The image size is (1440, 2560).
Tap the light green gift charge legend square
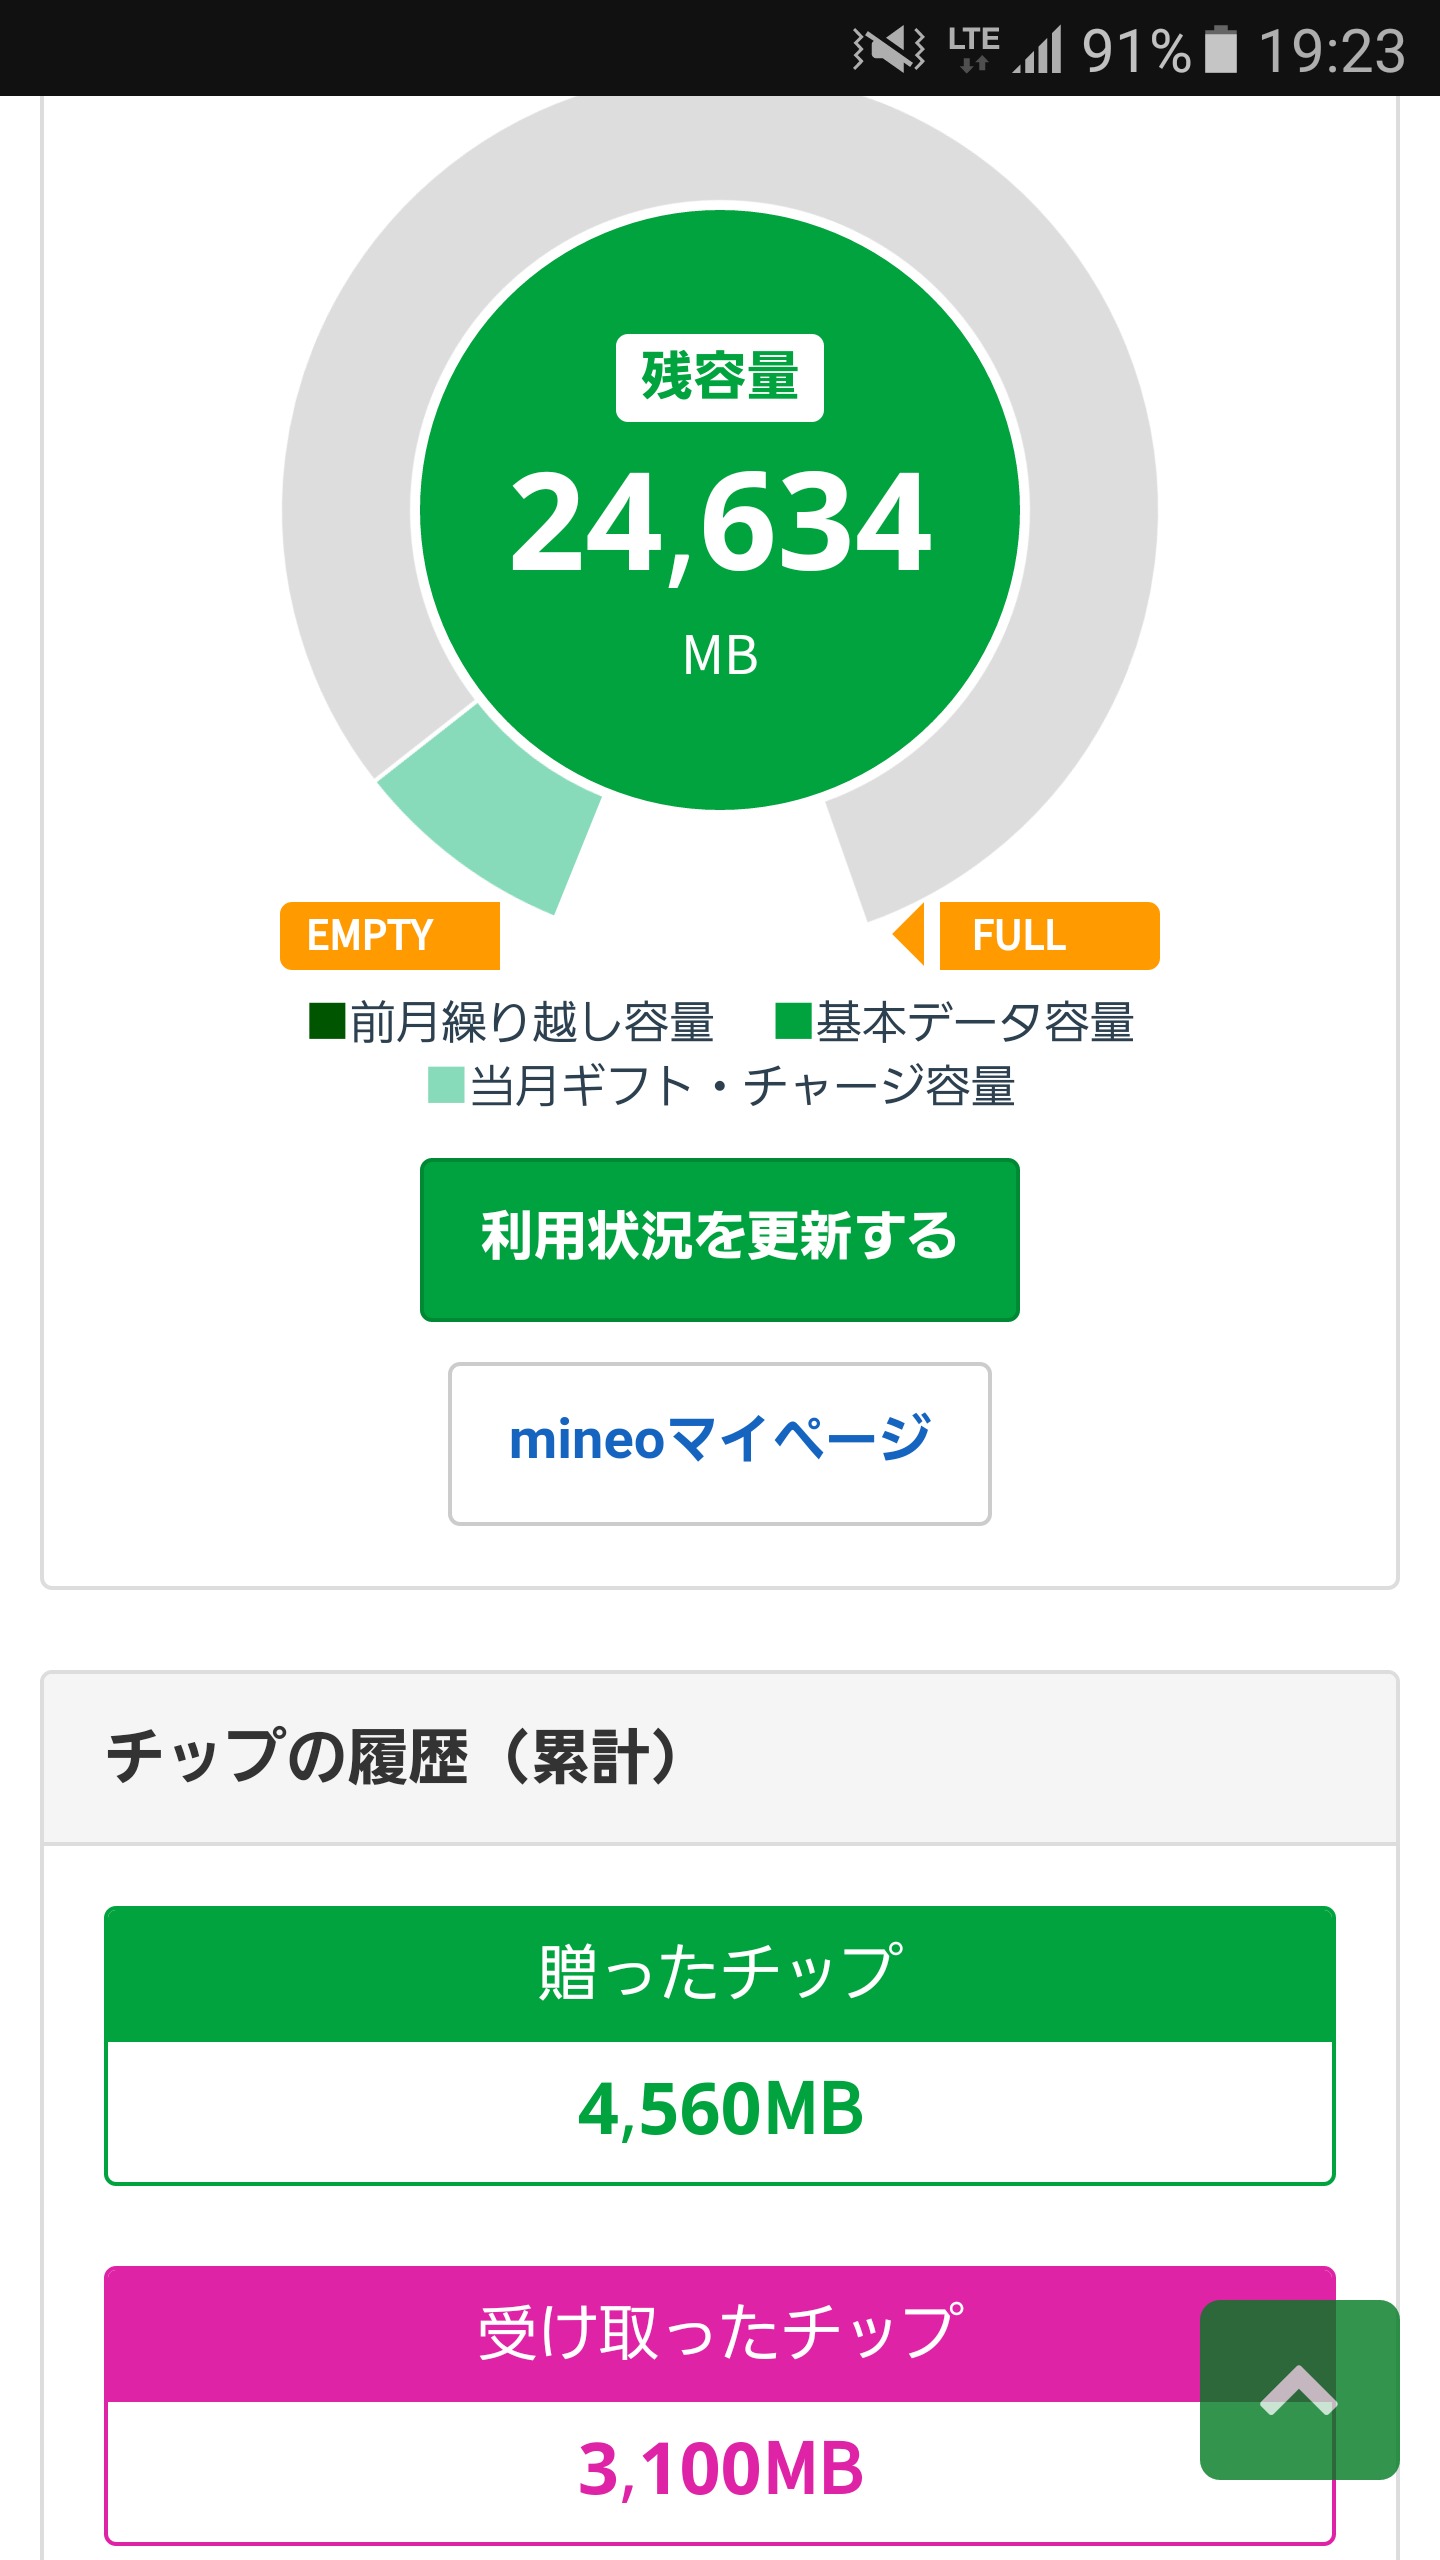pyautogui.click(x=445, y=1085)
